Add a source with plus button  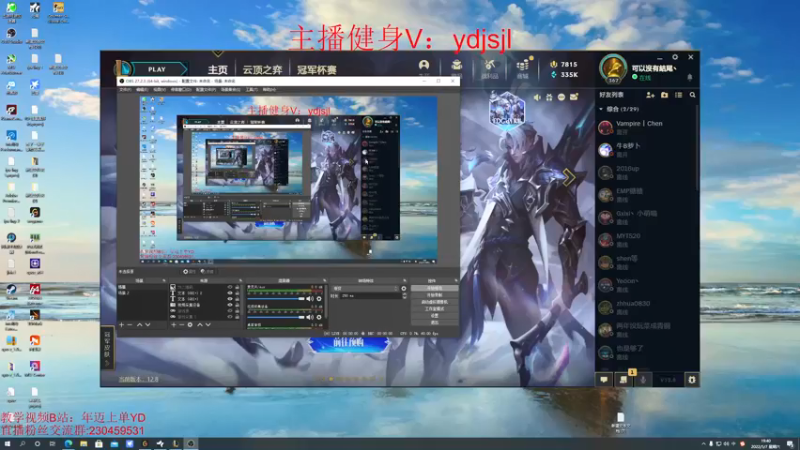[x=173, y=325]
